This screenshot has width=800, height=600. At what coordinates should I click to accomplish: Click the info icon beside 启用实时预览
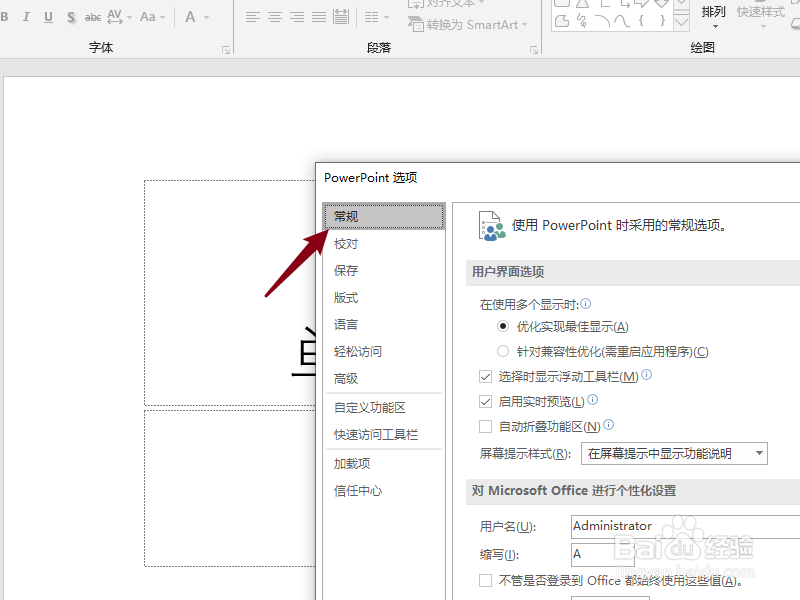(592, 399)
